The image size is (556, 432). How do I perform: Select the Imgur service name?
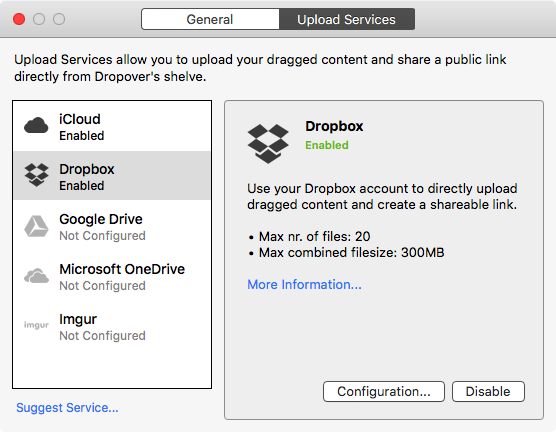[x=78, y=320]
